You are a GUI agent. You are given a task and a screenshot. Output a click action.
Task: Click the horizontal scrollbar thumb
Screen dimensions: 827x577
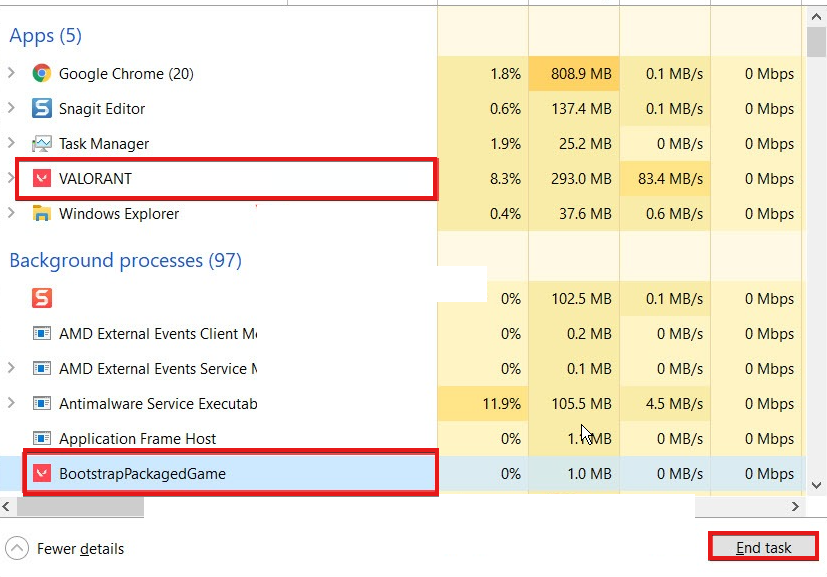tap(80, 507)
